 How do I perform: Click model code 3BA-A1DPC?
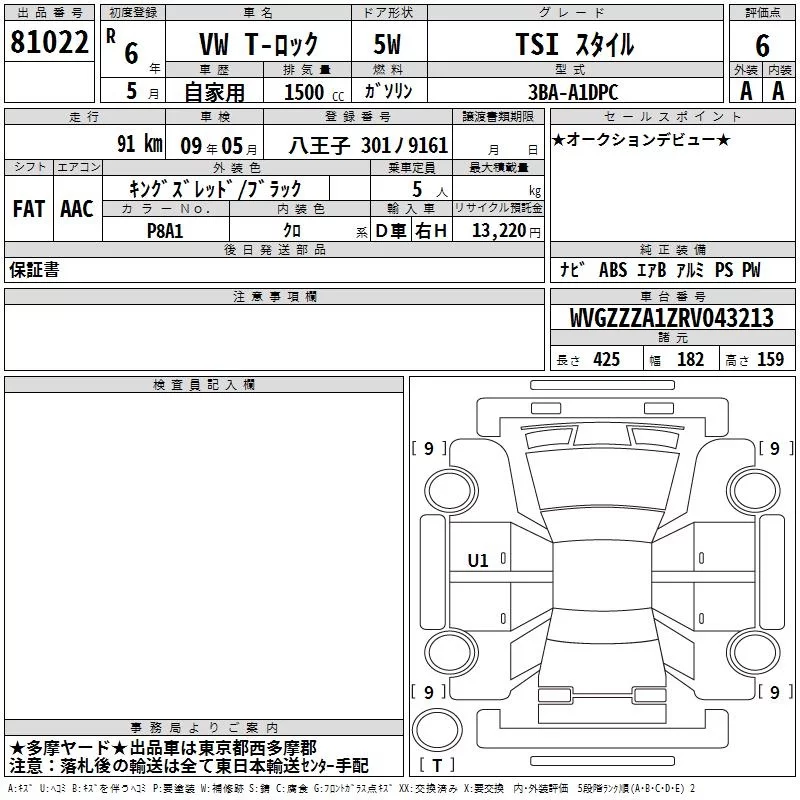click(x=573, y=92)
